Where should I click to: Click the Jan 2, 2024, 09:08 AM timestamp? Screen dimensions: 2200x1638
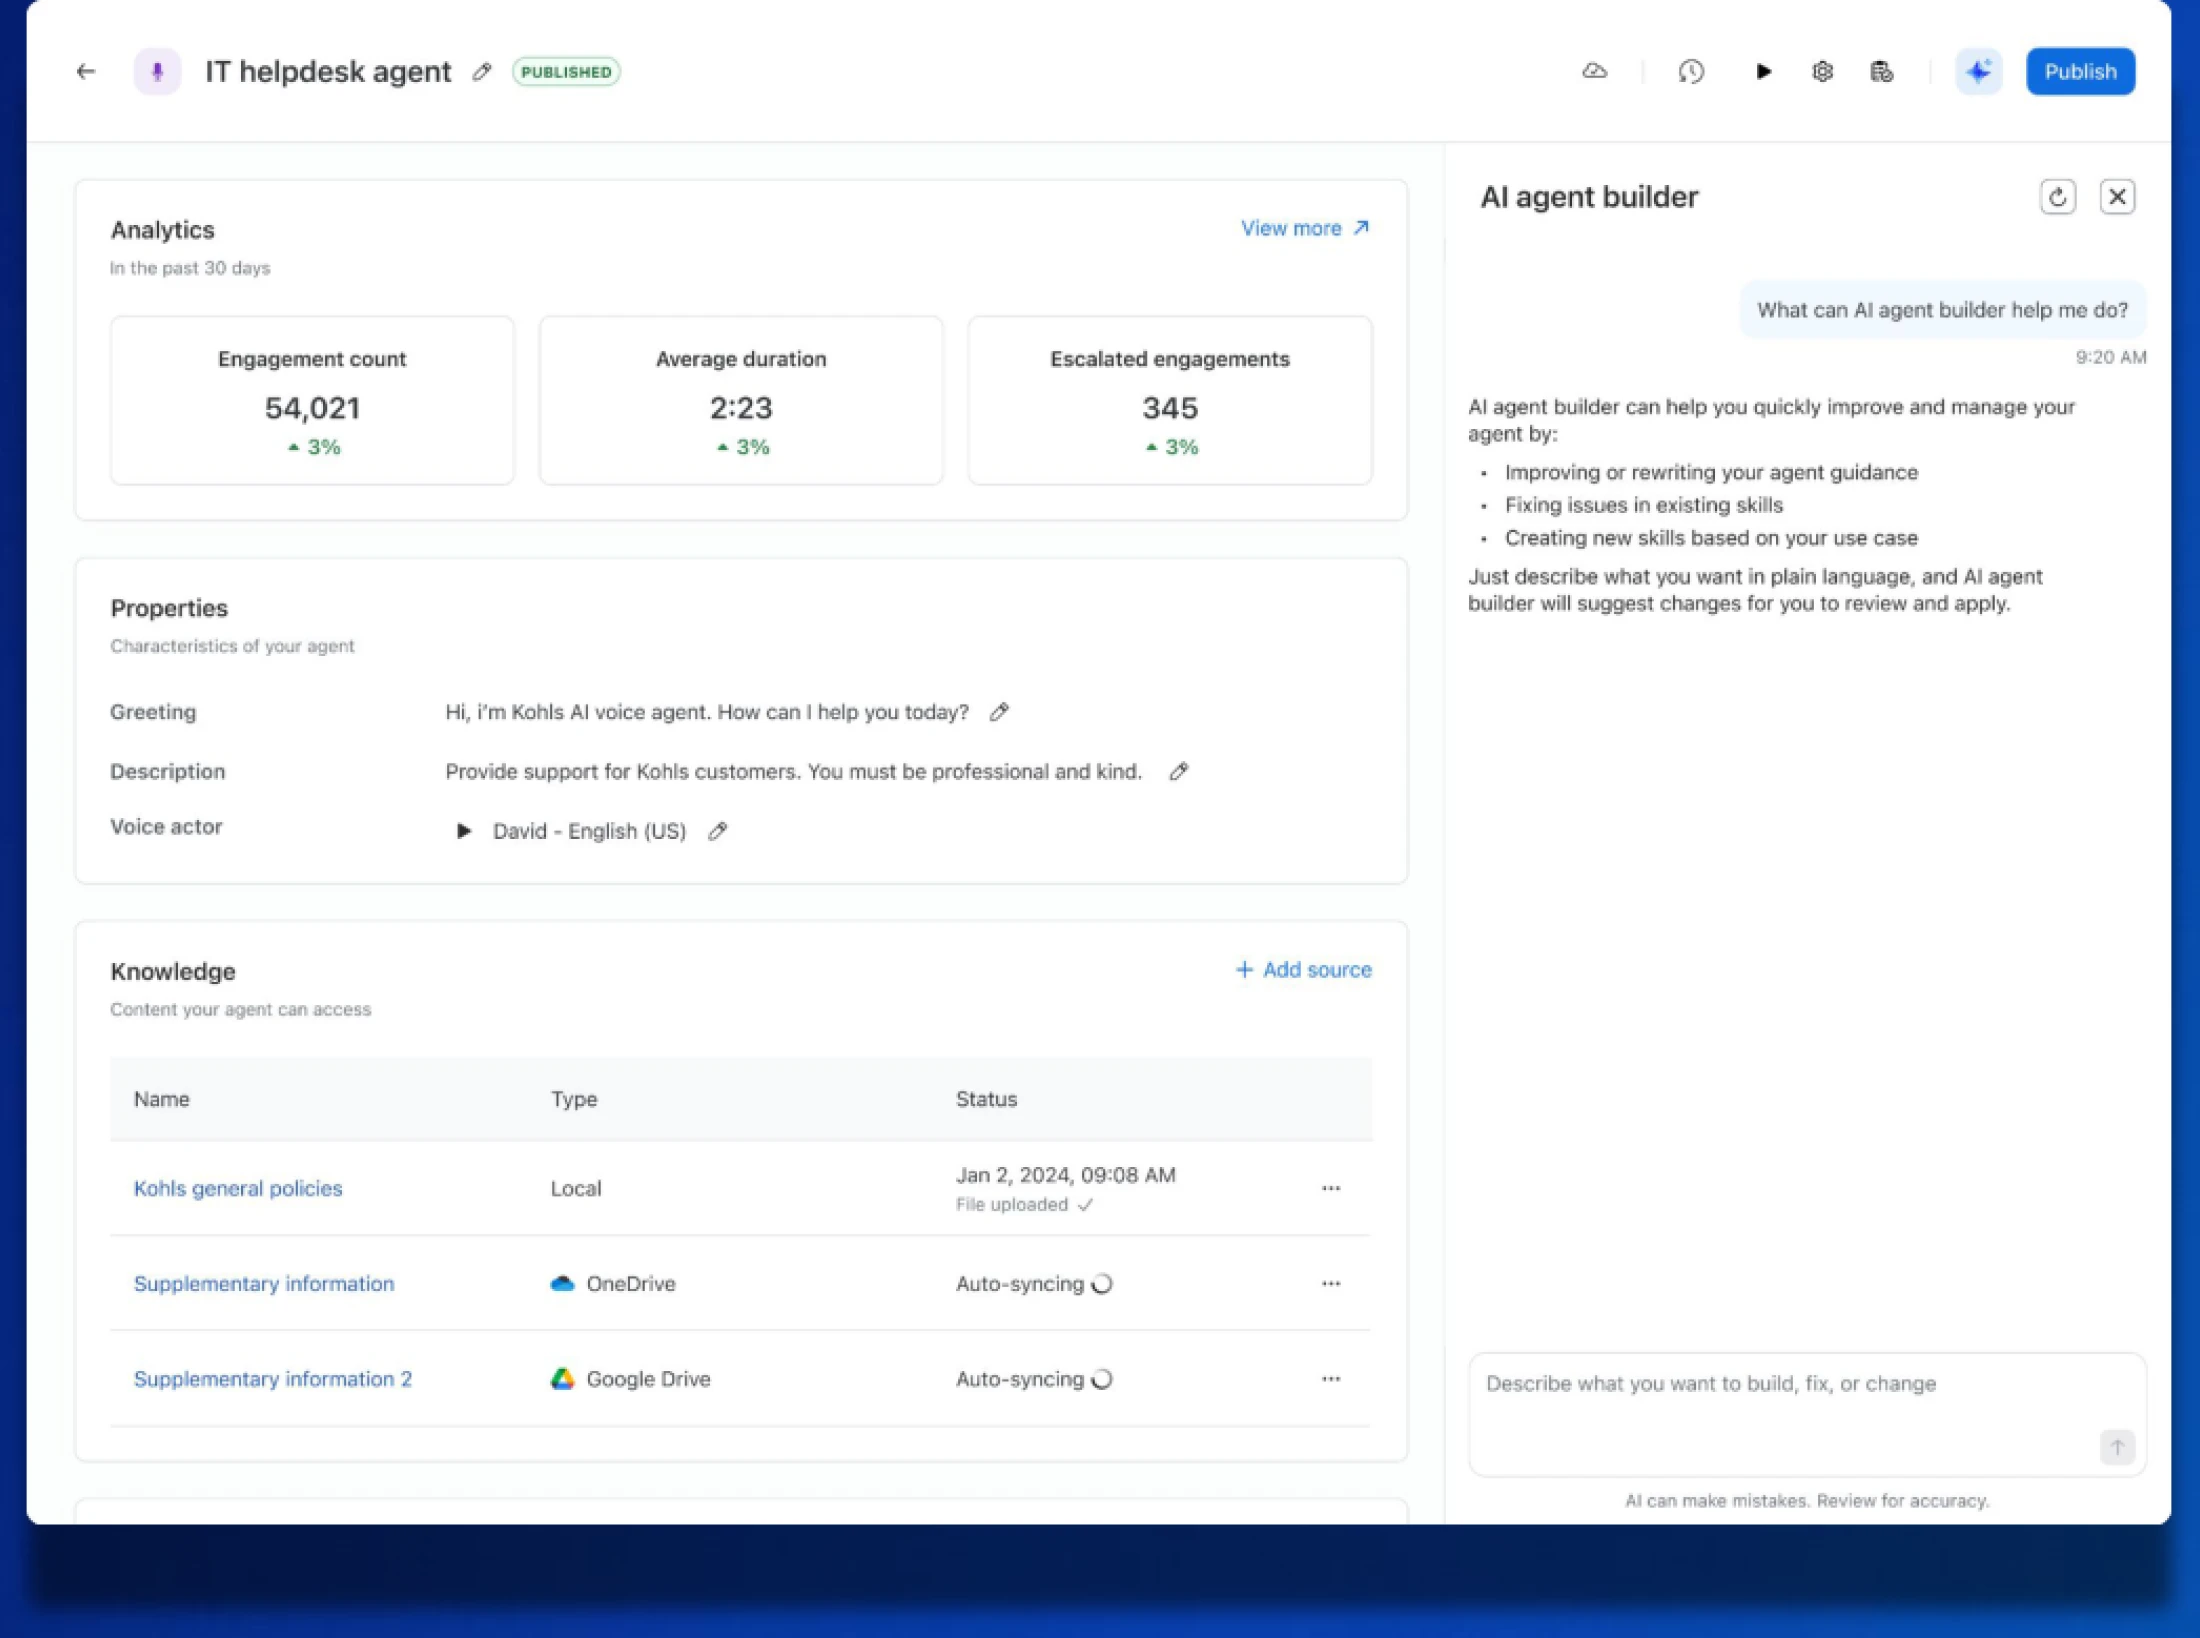[x=1065, y=1175]
